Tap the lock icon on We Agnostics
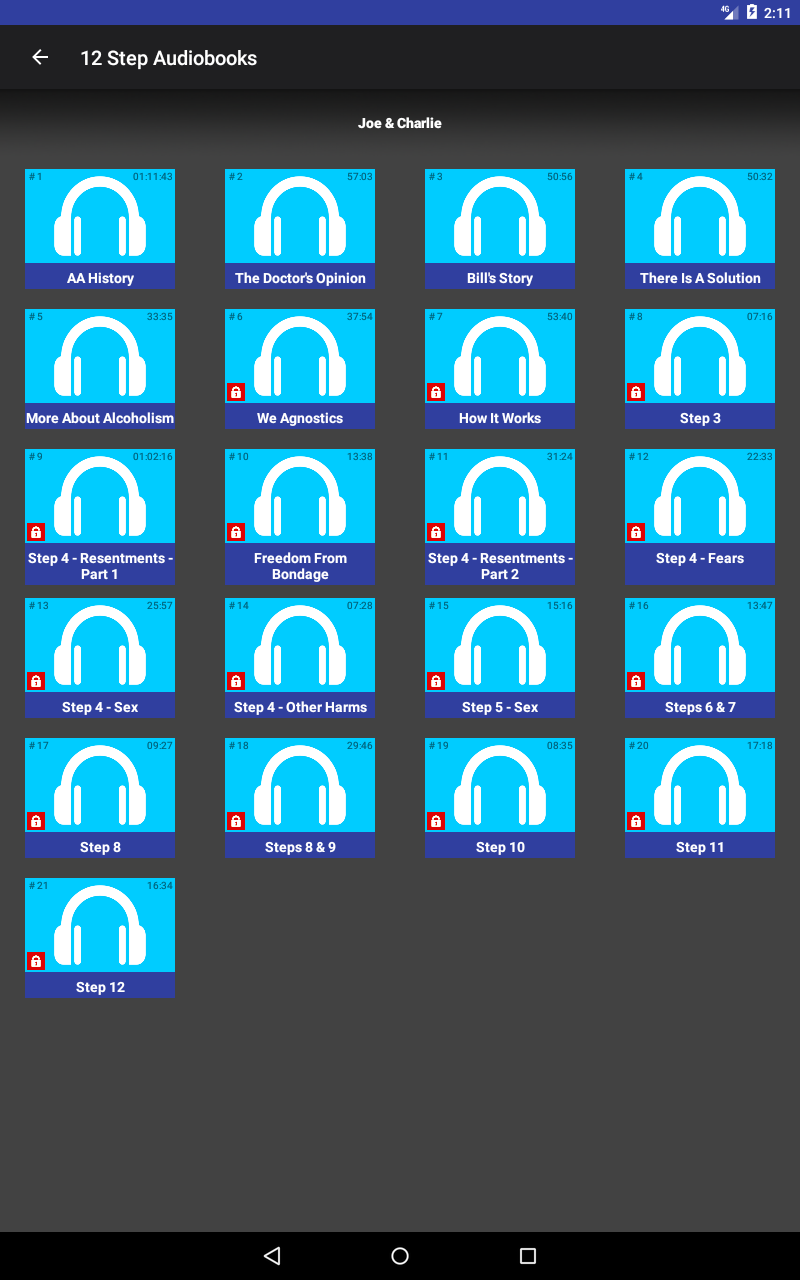Image resolution: width=800 pixels, height=1280 pixels. tap(236, 392)
